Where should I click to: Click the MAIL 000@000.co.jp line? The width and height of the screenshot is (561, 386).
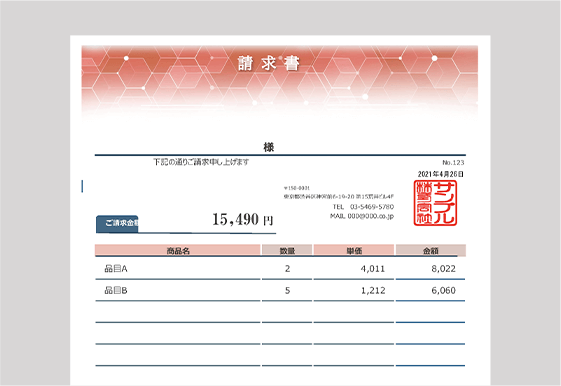pos(362,216)
